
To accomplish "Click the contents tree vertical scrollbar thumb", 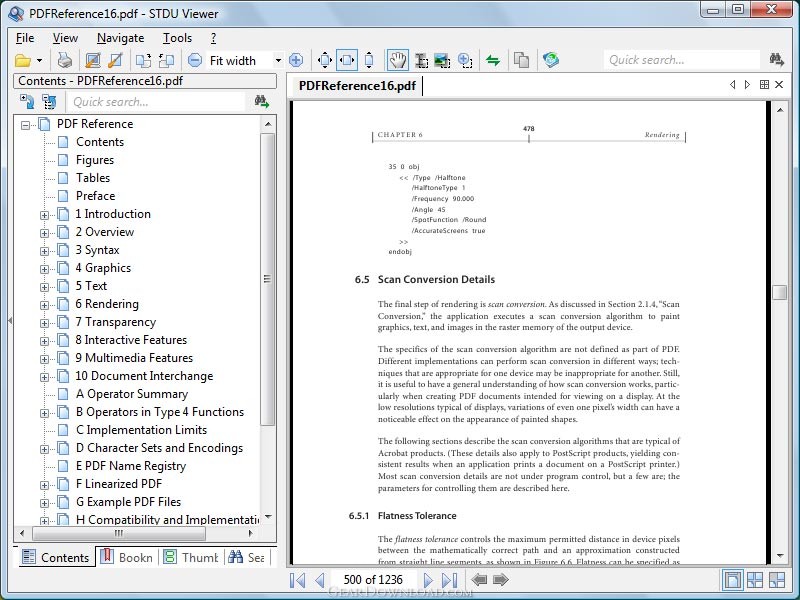I will (267, 279).
